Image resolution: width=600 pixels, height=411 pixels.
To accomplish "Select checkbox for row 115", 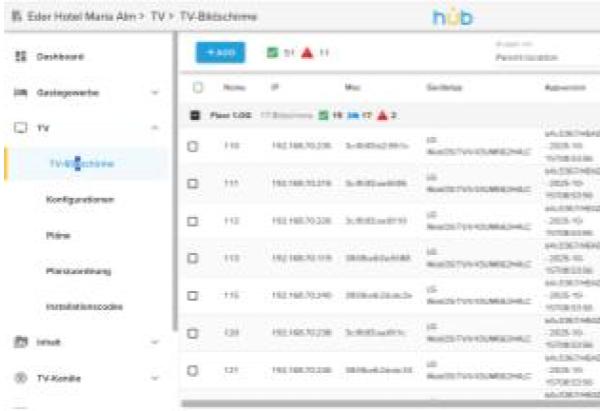I will pyautogui.click(x=192, y=296).
